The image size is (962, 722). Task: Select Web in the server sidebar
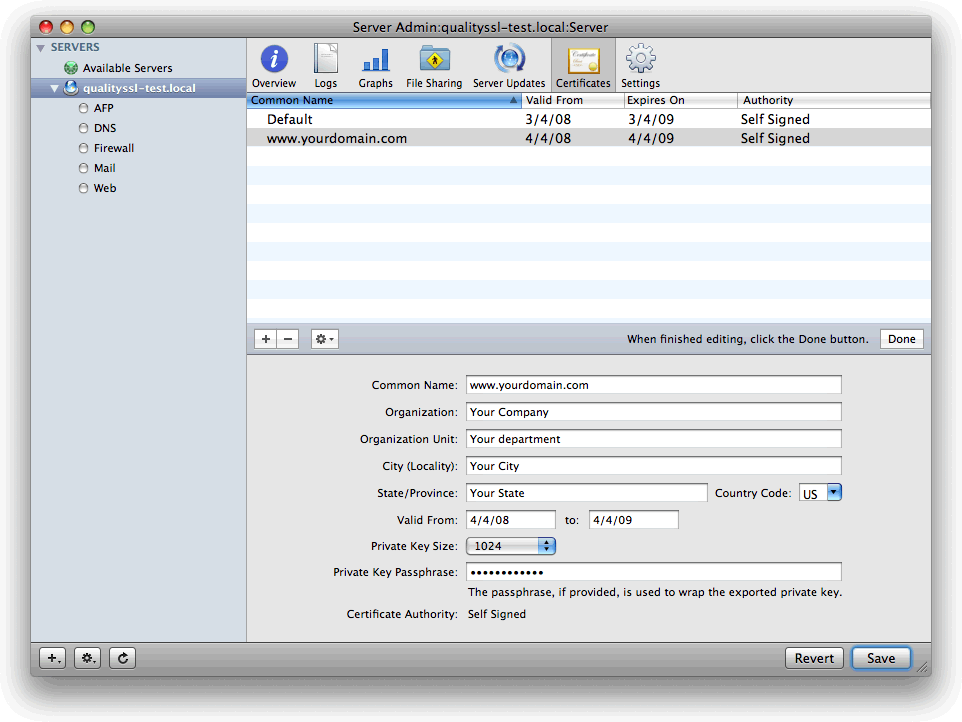pyautogui.click(x=105, y=188)
